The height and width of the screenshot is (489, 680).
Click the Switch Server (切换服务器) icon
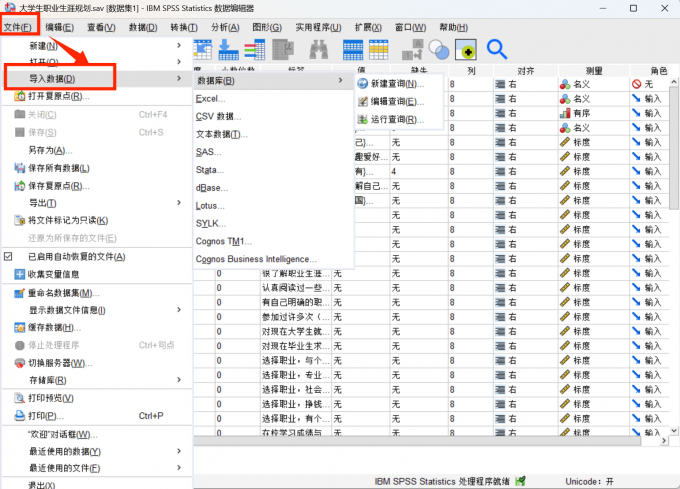[x=20, y=363]
